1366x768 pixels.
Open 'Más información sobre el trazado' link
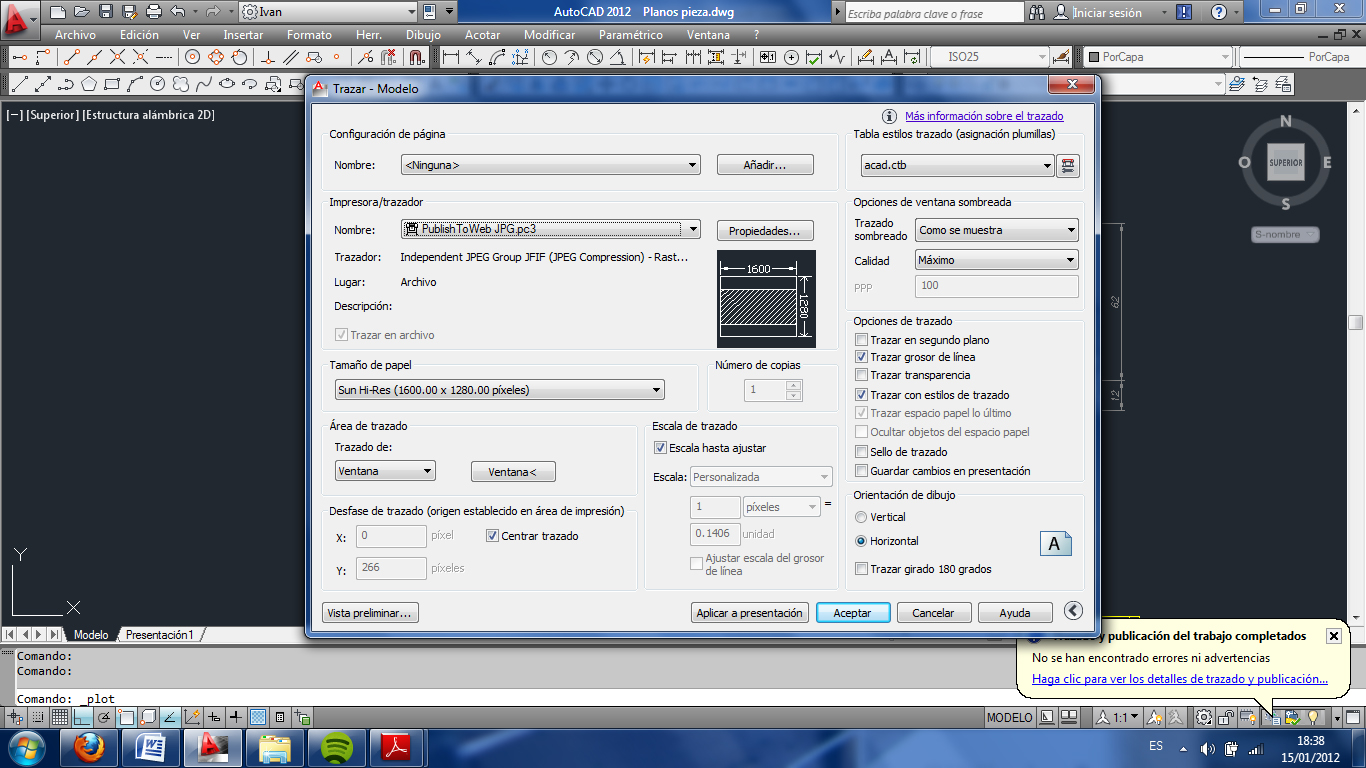click(x=984, y=116)
